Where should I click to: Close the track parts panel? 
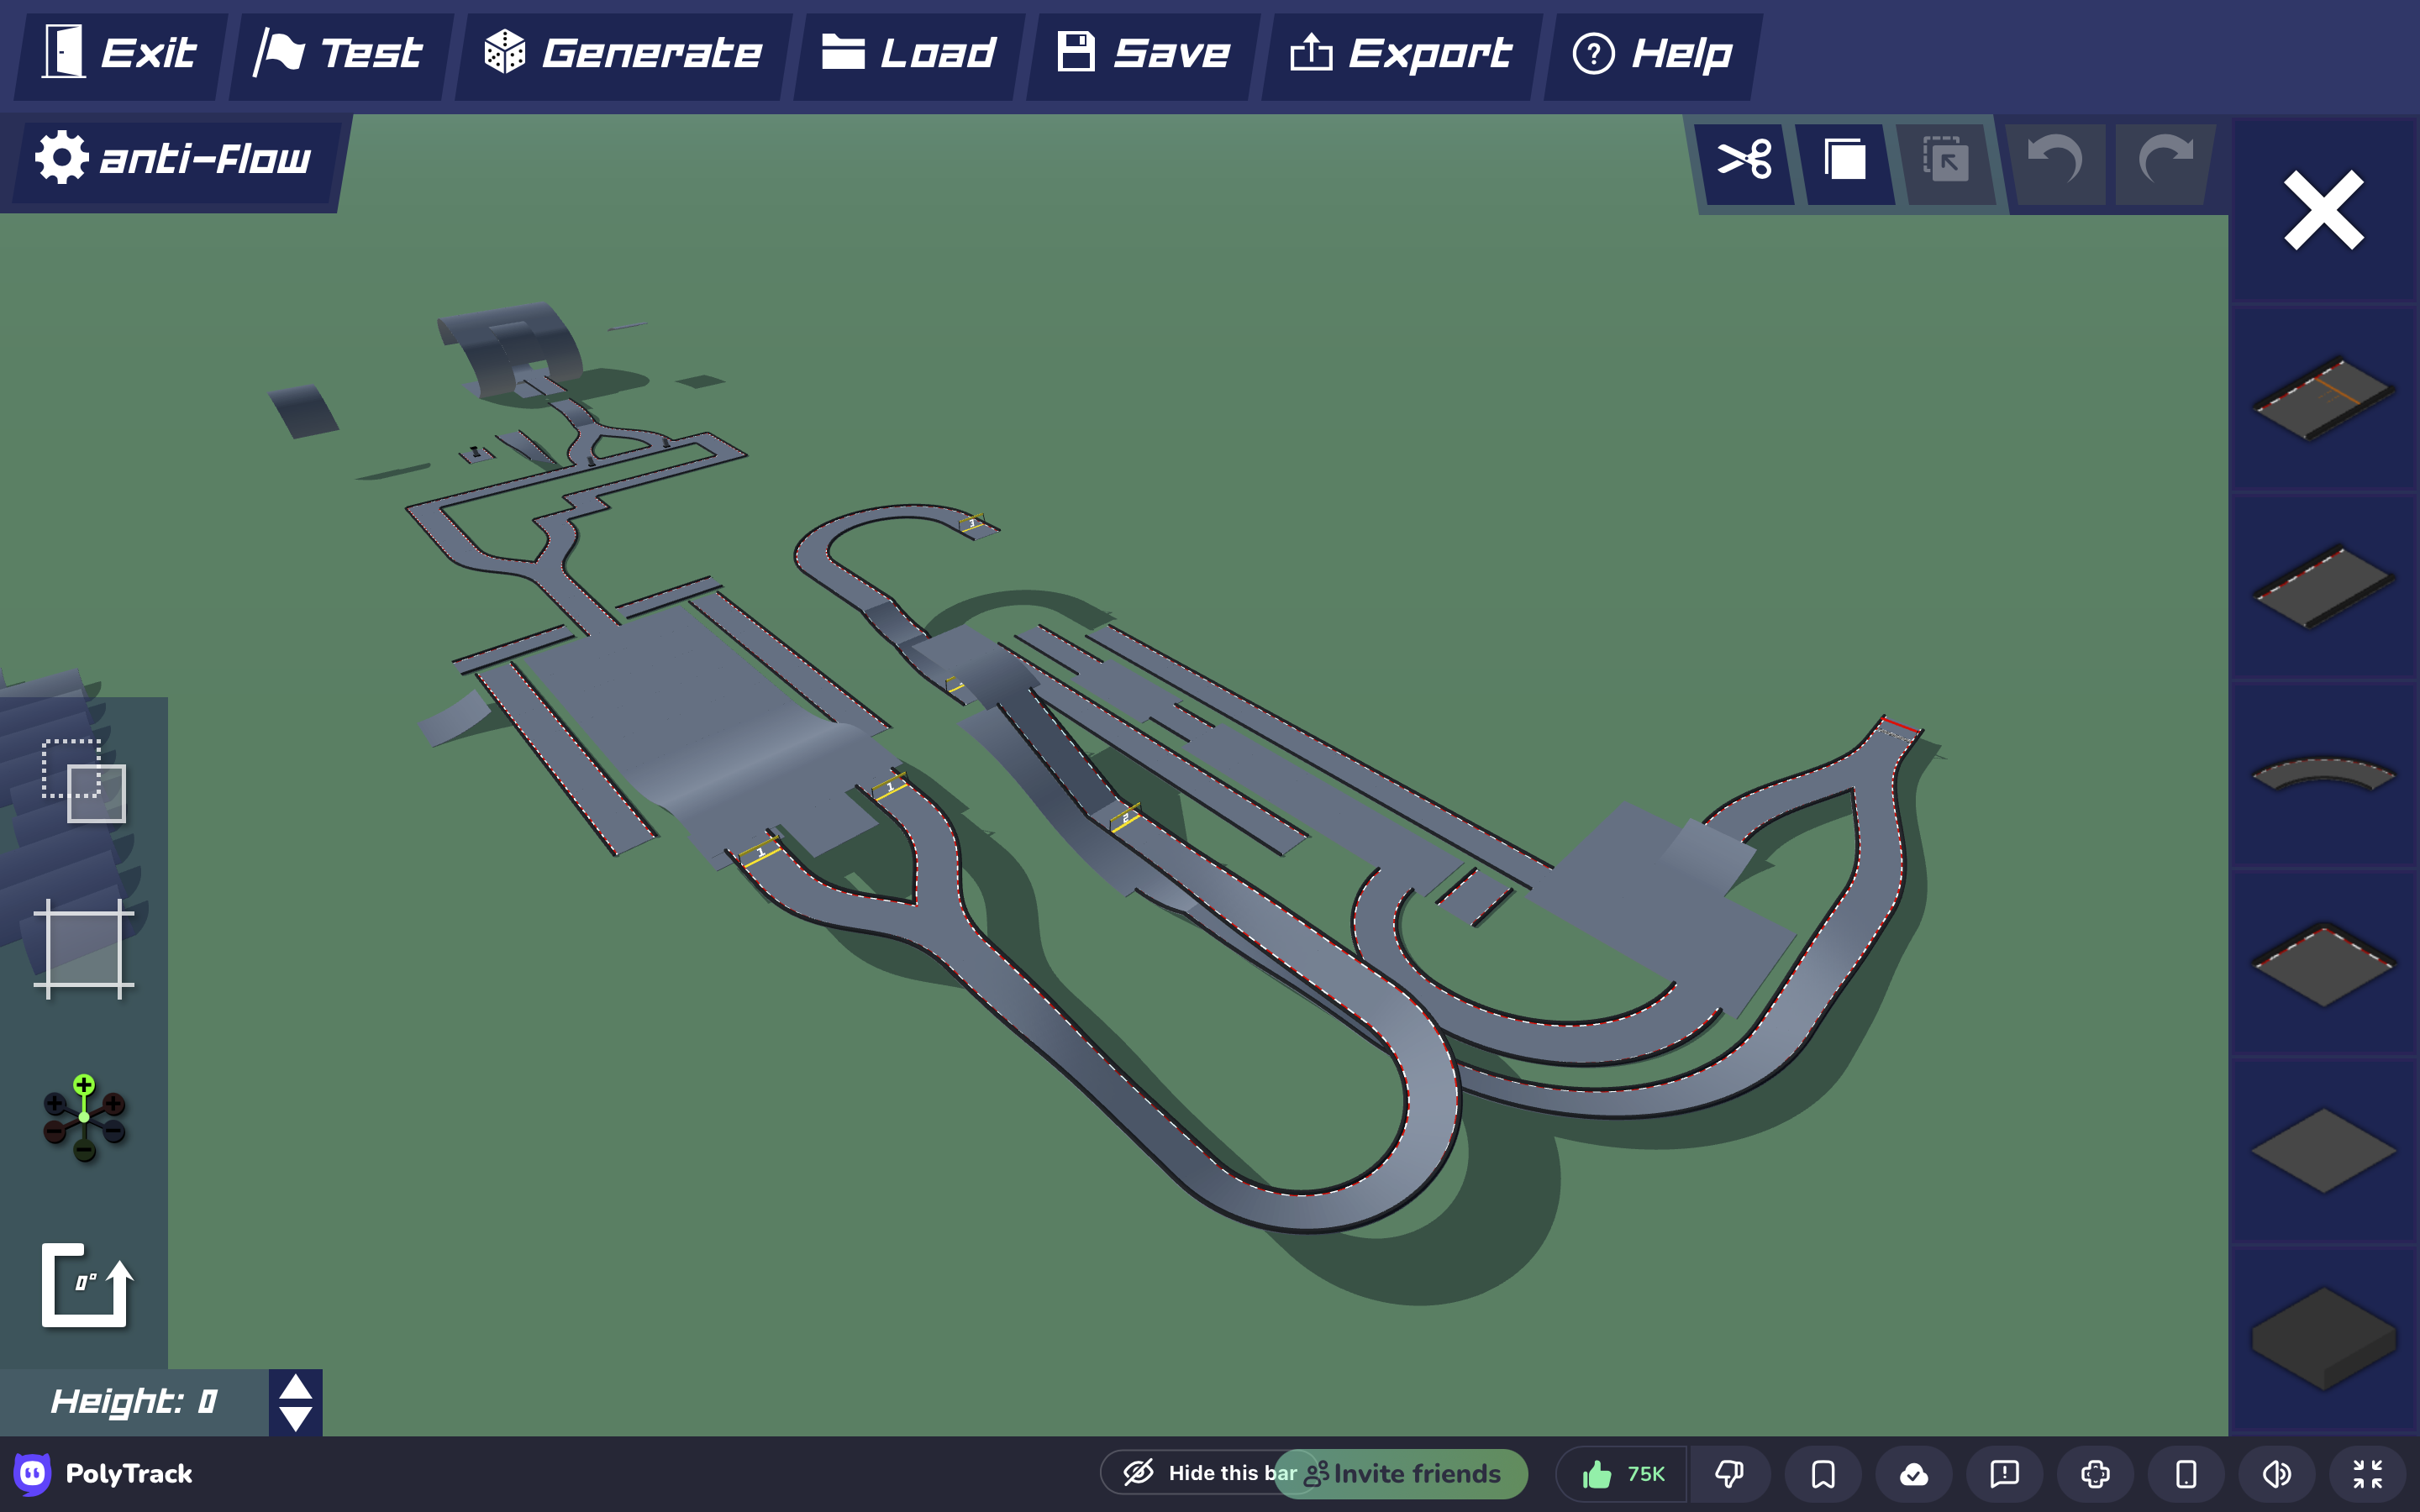click(2324, 210)
